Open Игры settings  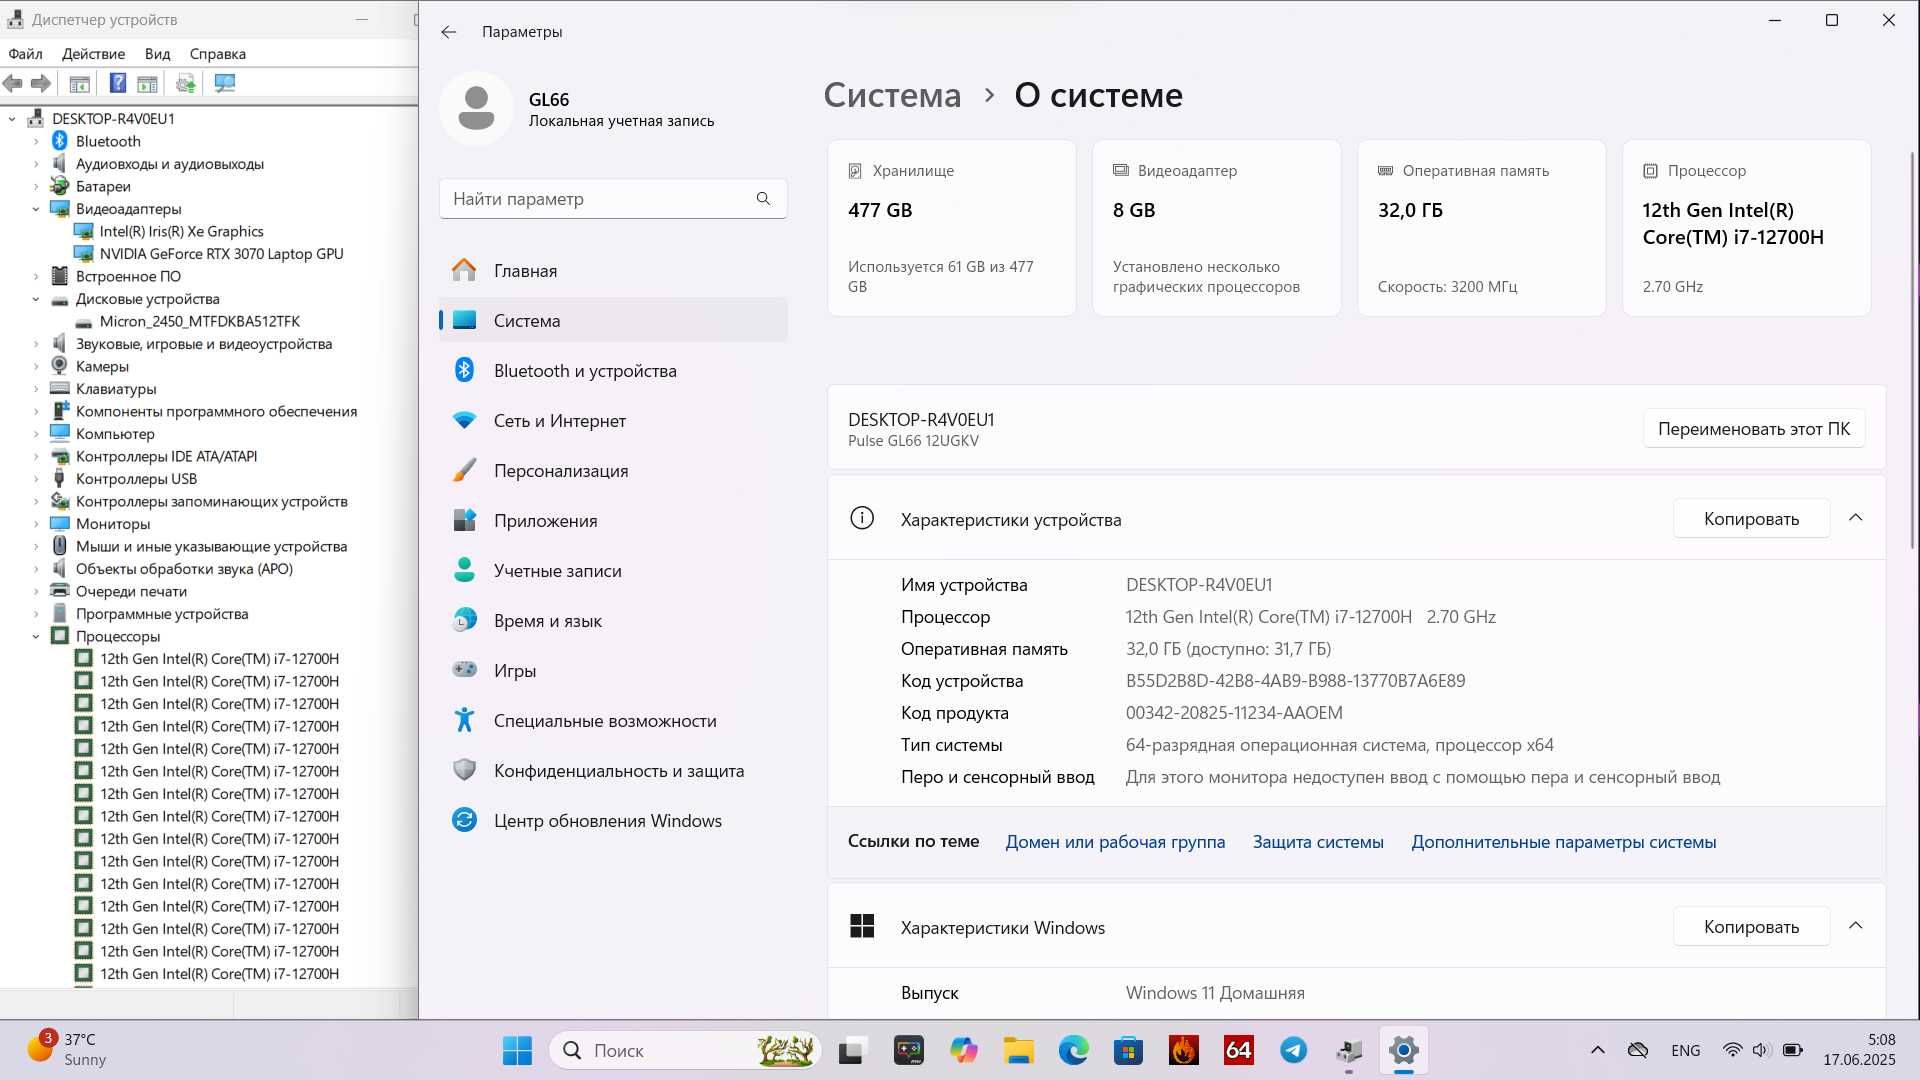613,671
